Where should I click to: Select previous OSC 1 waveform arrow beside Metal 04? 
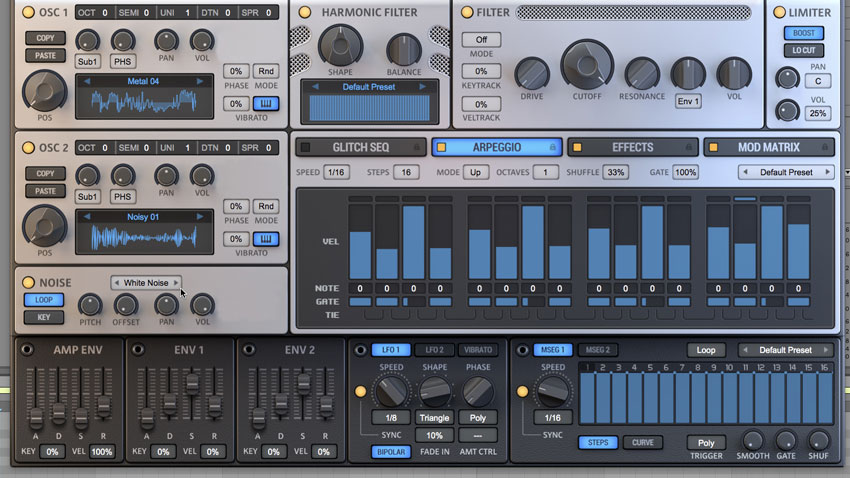(x=87, y=81)
